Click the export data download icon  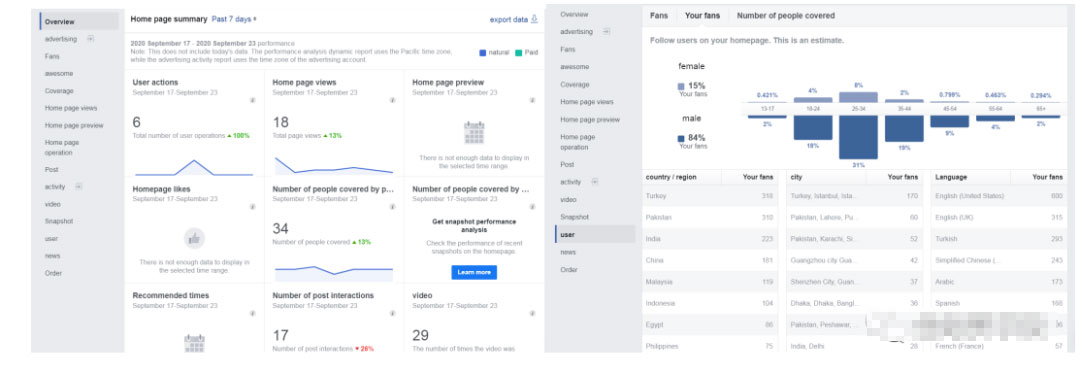534,19
